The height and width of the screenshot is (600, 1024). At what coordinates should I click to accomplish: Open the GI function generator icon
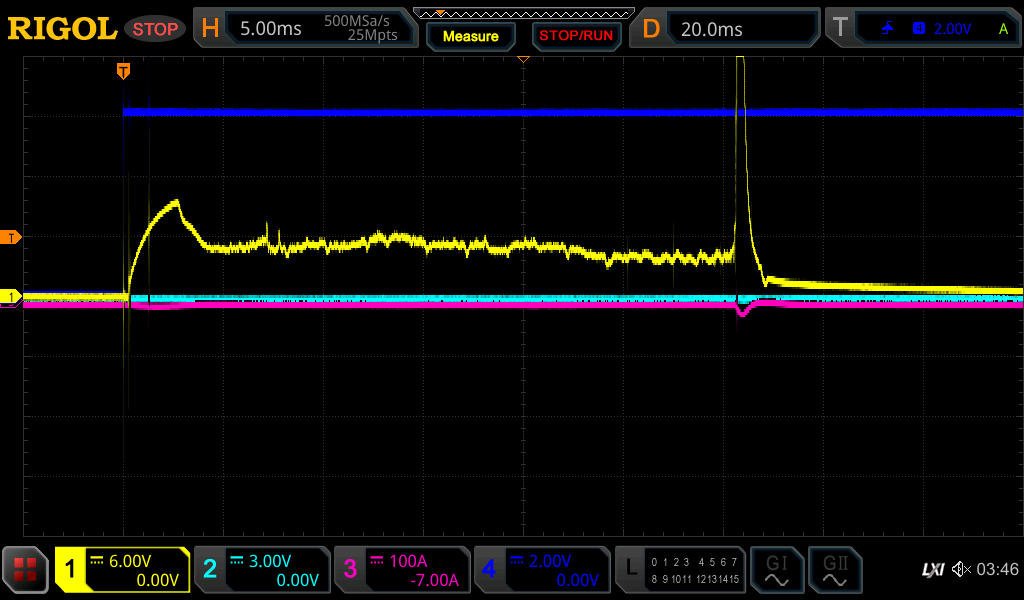[776, 570]
